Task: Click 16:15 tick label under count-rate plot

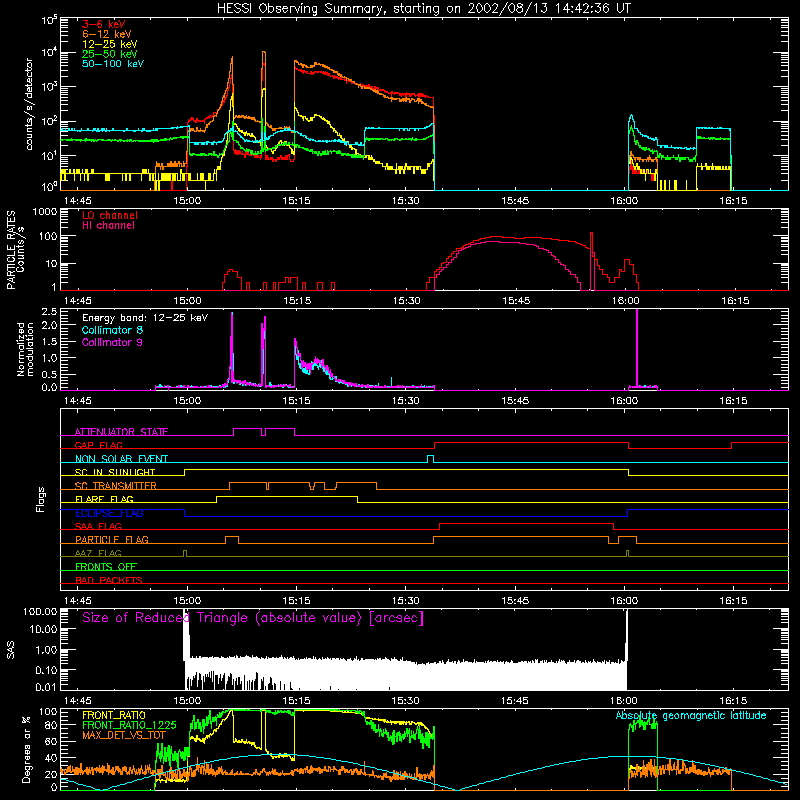Action: click(x=733, y=201)
